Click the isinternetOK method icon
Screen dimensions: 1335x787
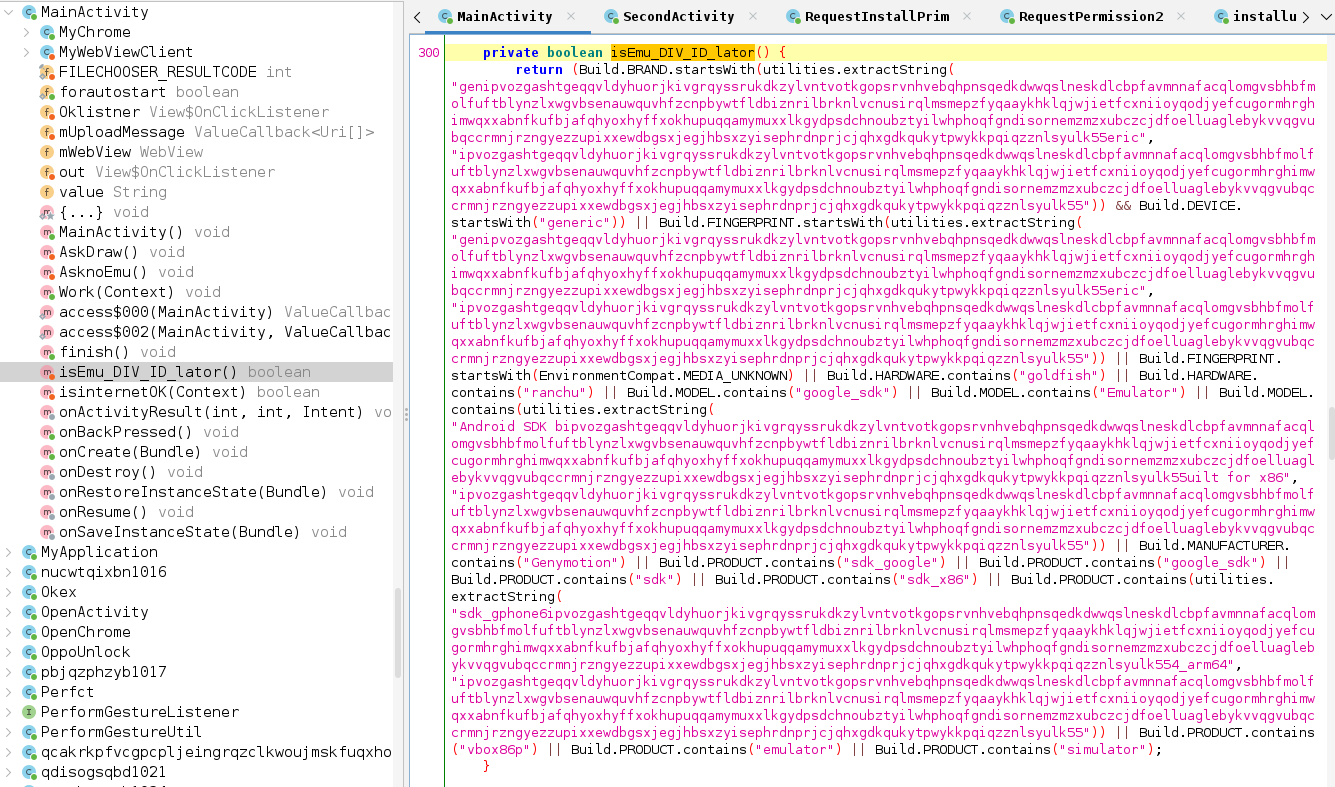coord(46,392)
